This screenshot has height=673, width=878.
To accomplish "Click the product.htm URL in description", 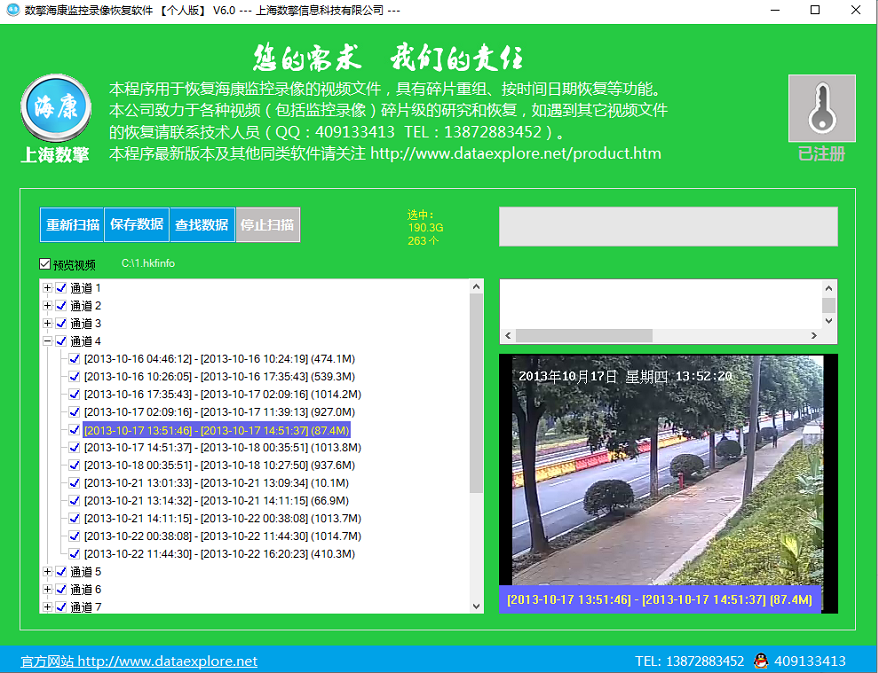I will point(516,153).
